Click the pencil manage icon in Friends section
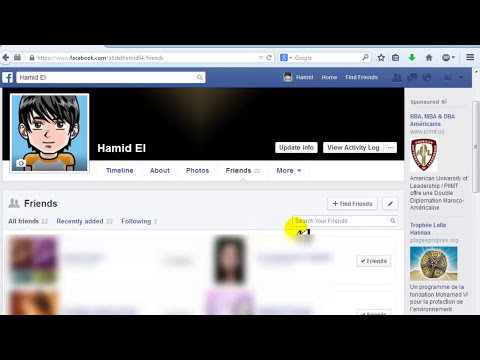Viewport: 480px width, 360px height. tap(390, 204)
